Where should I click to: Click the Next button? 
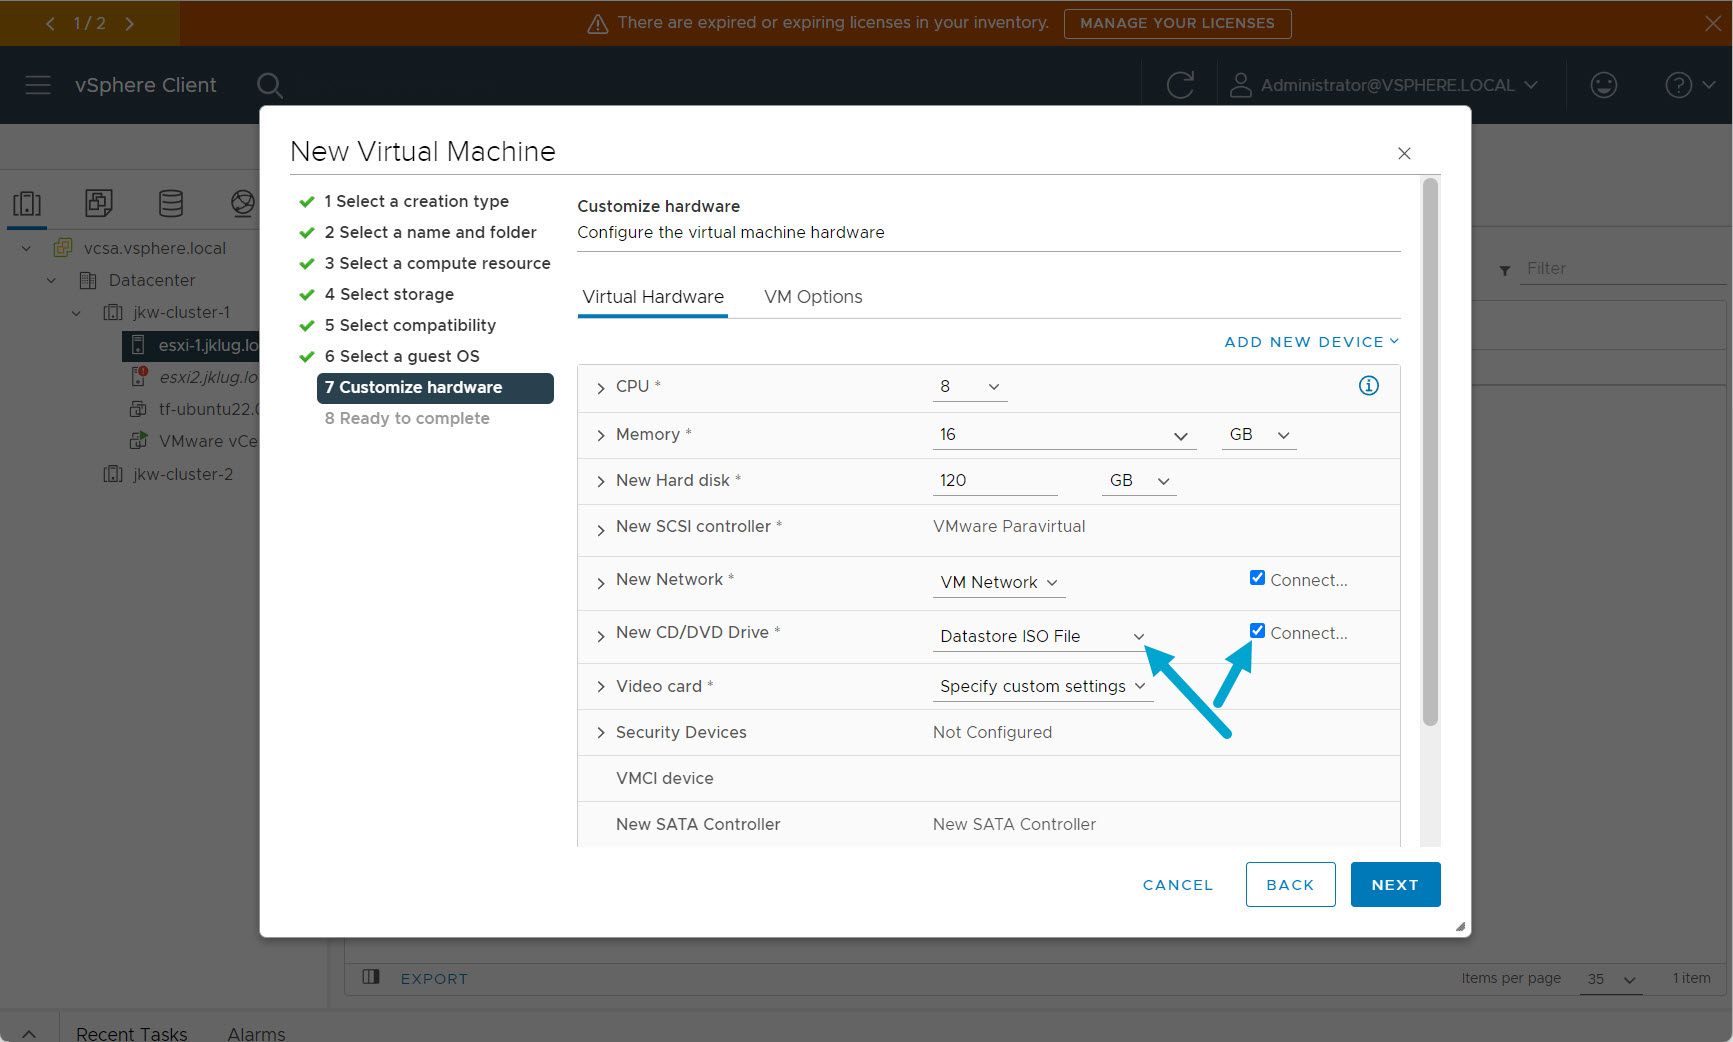(1394, 885)
